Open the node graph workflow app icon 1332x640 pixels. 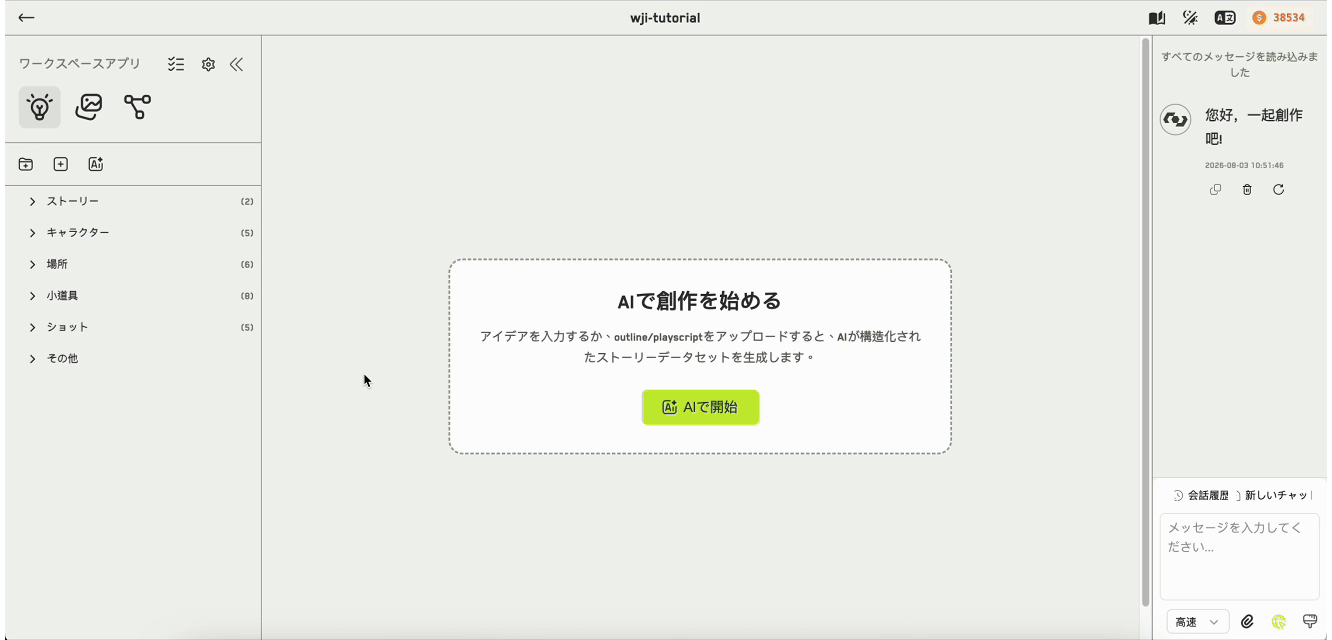[x=137, y=107]
